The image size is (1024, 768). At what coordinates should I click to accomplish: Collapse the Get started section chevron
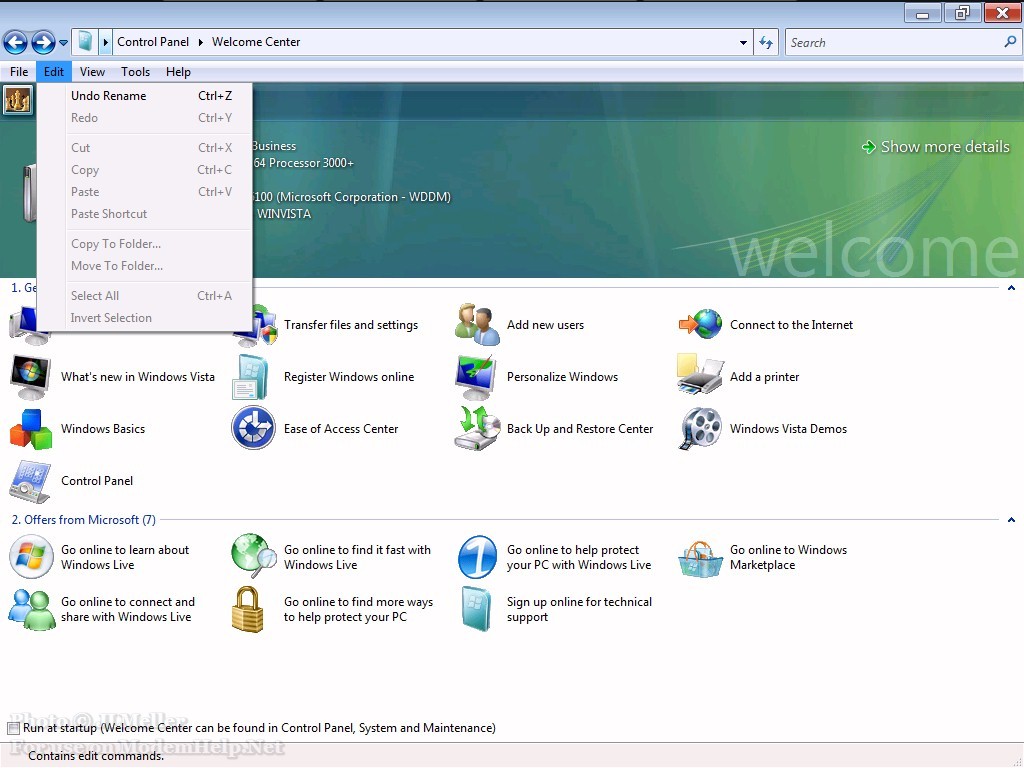point(1011,288)
